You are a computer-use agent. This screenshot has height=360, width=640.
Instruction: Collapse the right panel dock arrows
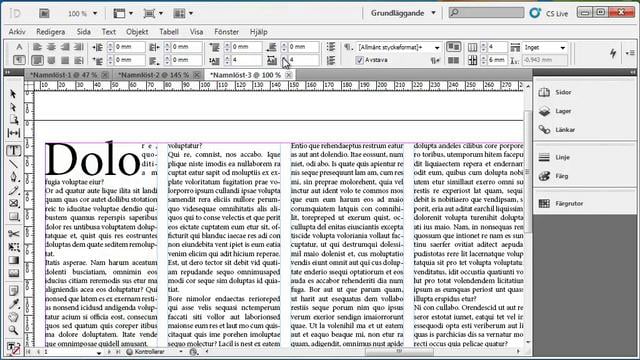pos(633,72)
